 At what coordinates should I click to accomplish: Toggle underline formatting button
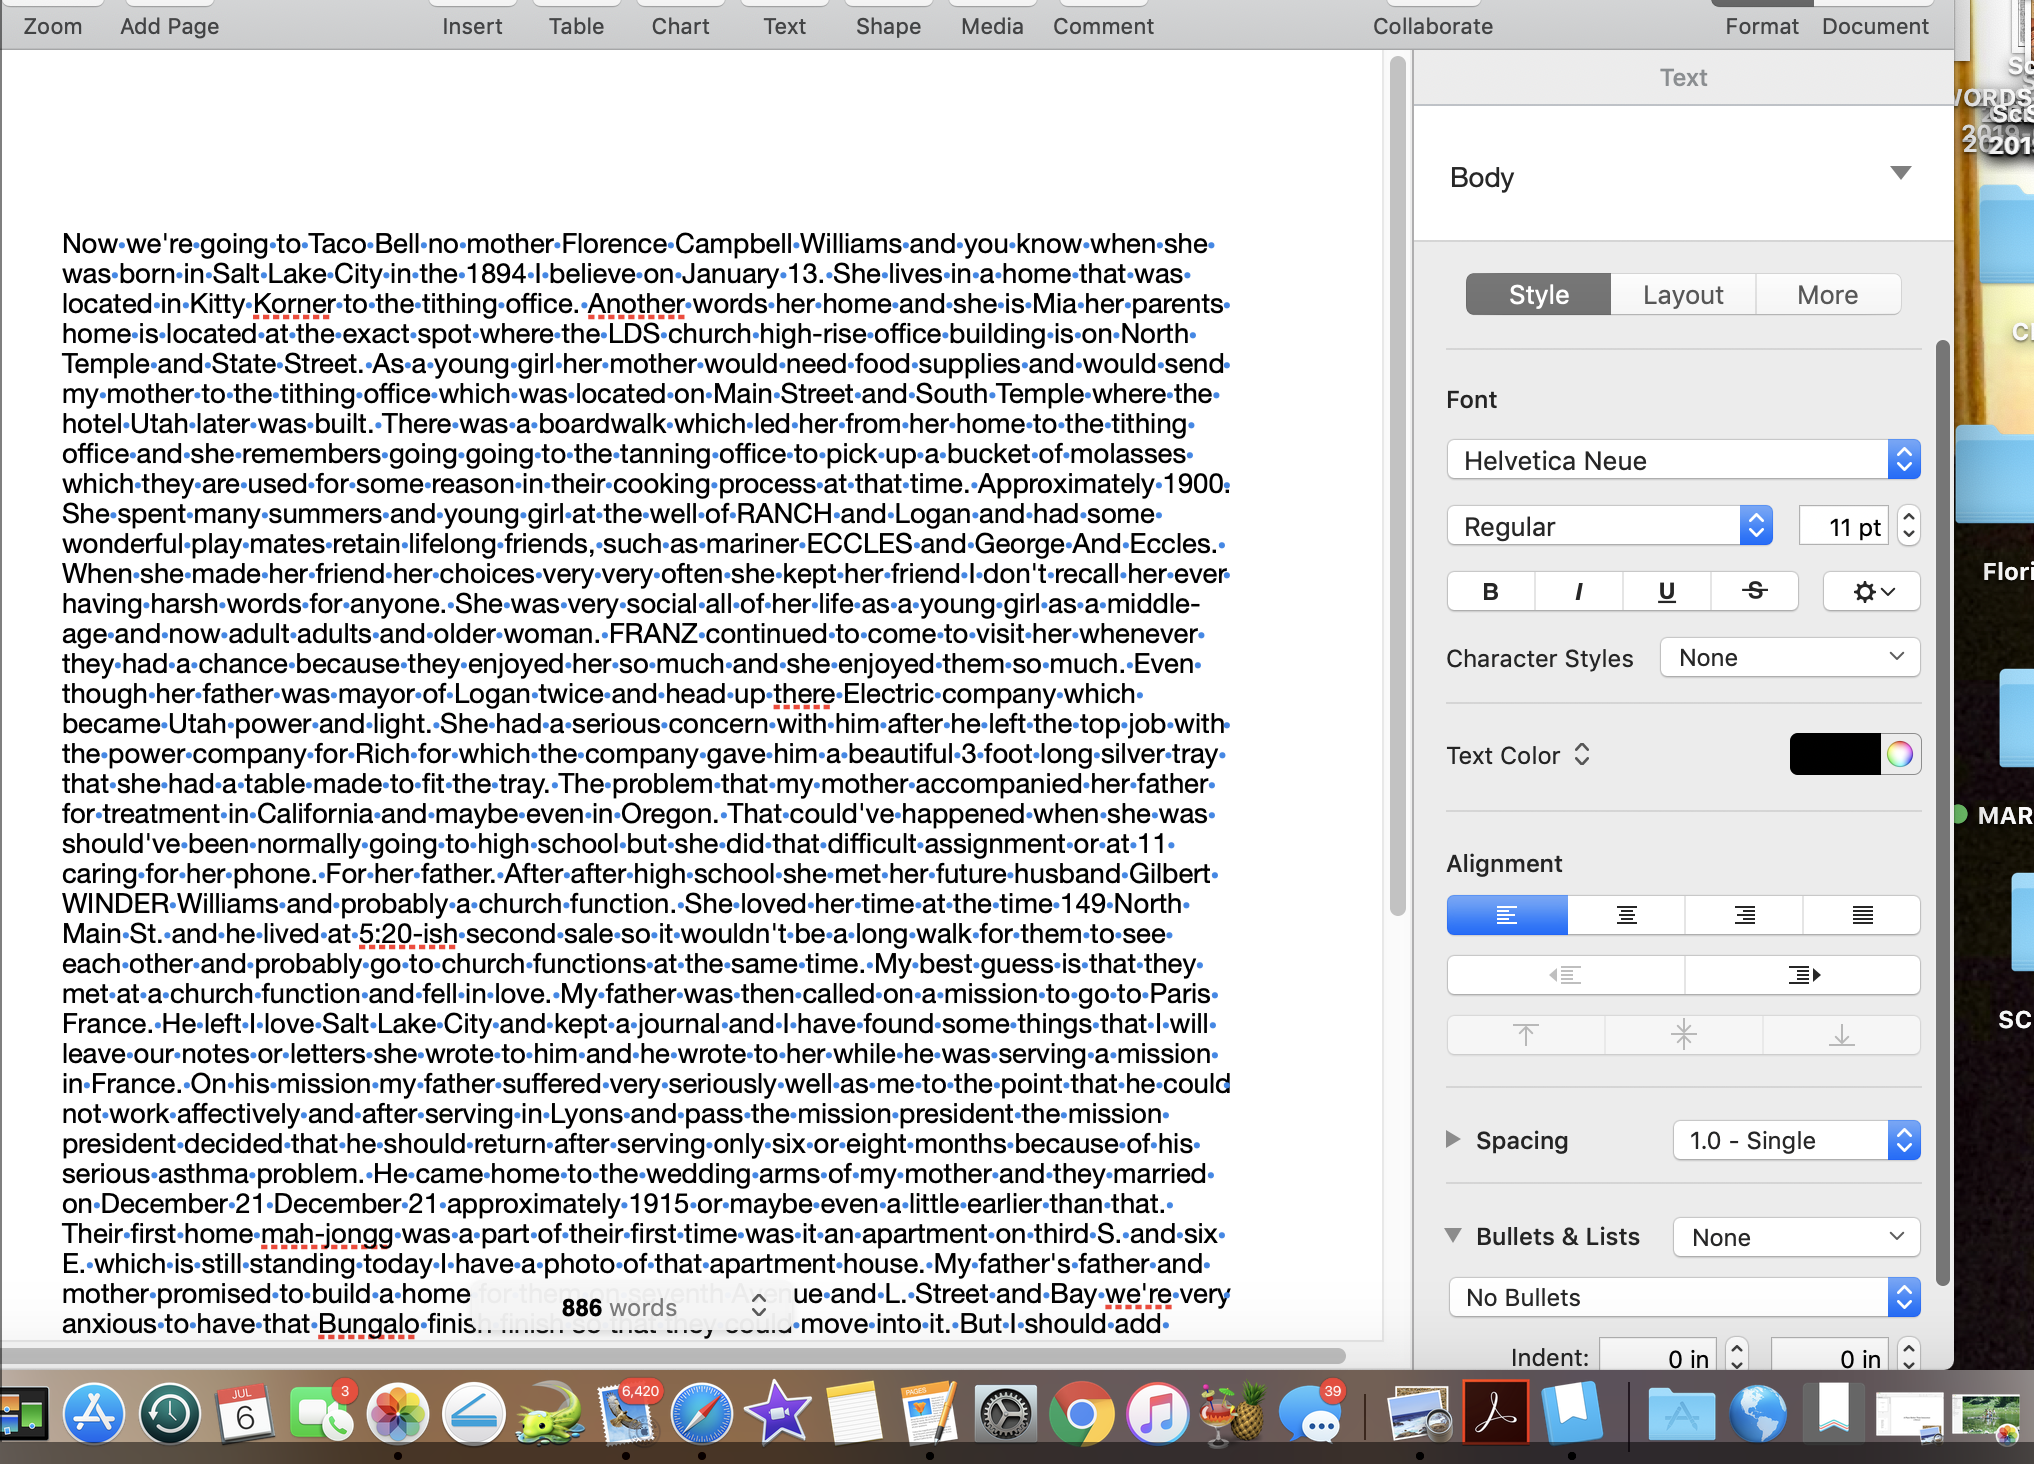tap(1666, 591)
